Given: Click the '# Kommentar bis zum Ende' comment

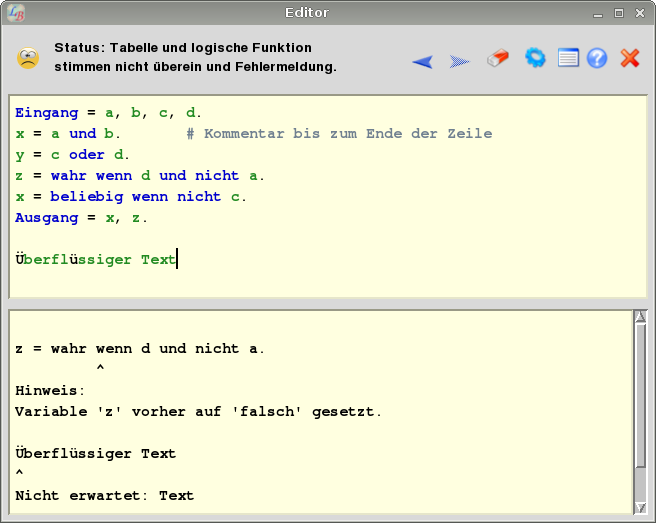Looking at the screenshot, I should coord(339,134).
